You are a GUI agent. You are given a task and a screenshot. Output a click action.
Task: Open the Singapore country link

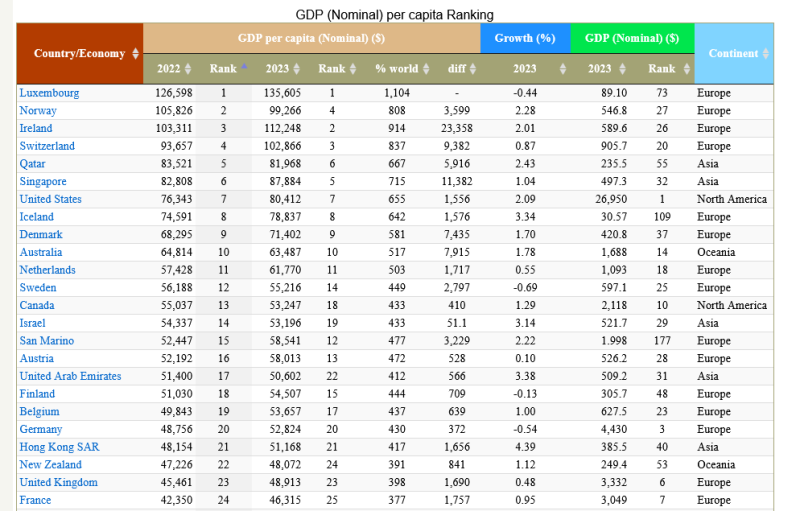click(x=43, y=182)
